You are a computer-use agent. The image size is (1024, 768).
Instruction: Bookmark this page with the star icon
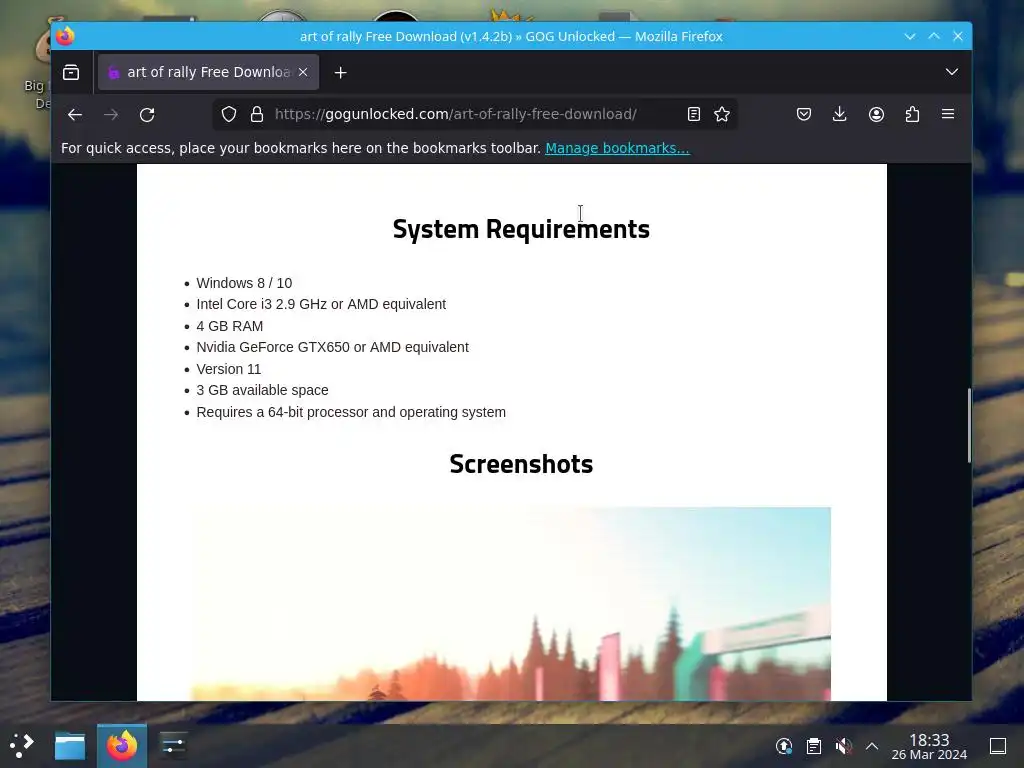pyautogui.click(x=722, y=114)
